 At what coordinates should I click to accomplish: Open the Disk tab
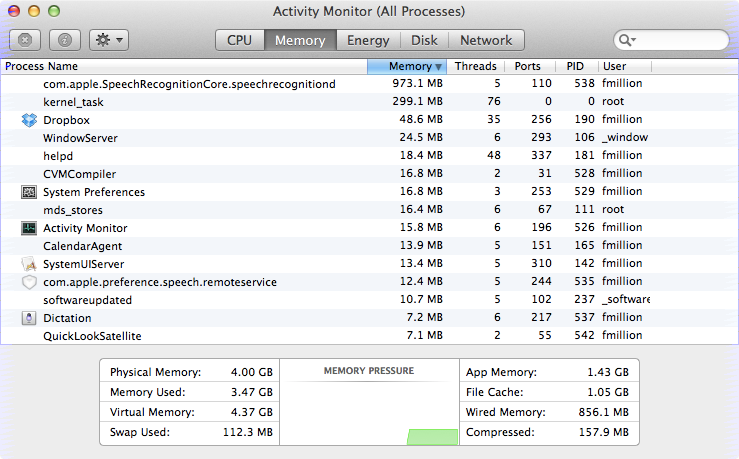coord(424,40)
